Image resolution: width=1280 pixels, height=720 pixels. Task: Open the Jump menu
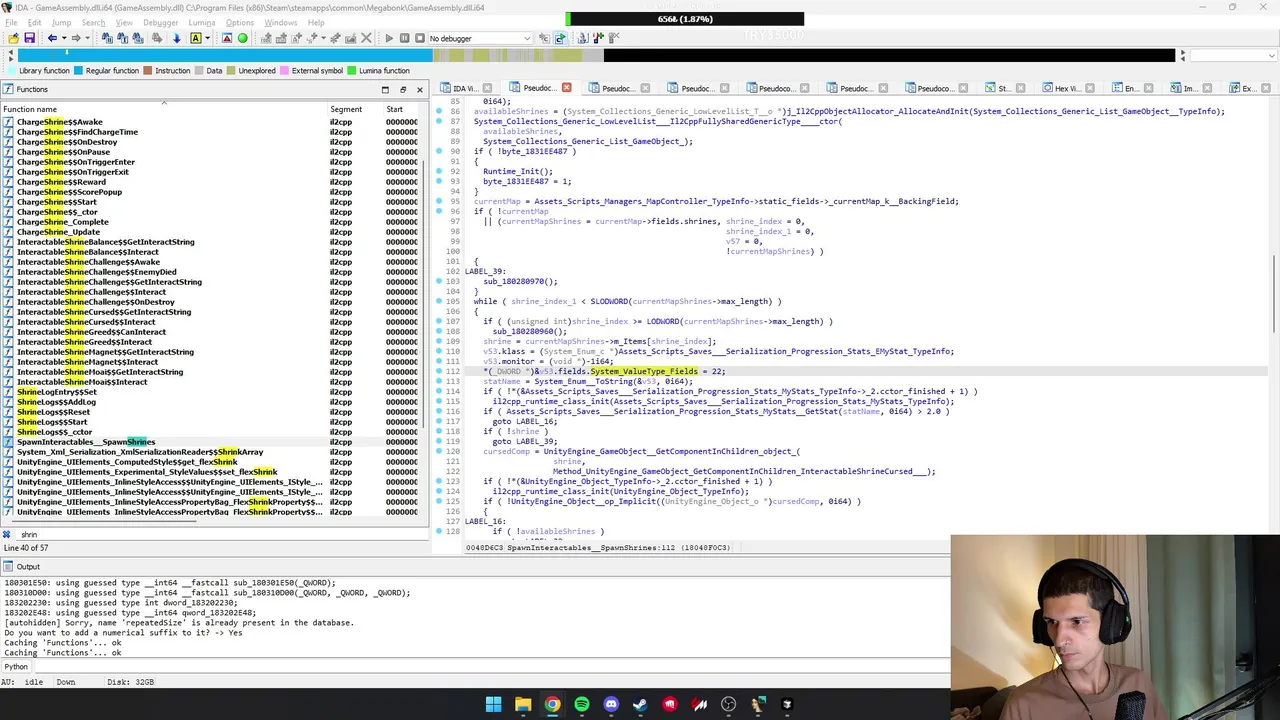tap(61, 22)
